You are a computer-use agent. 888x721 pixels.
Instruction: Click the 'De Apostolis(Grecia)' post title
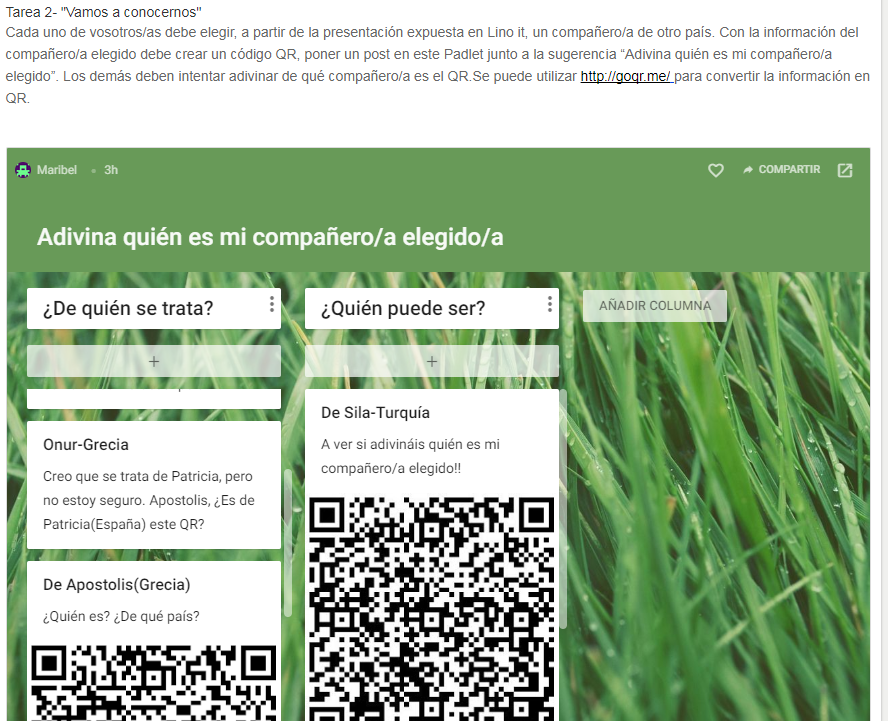pos(117,585)
